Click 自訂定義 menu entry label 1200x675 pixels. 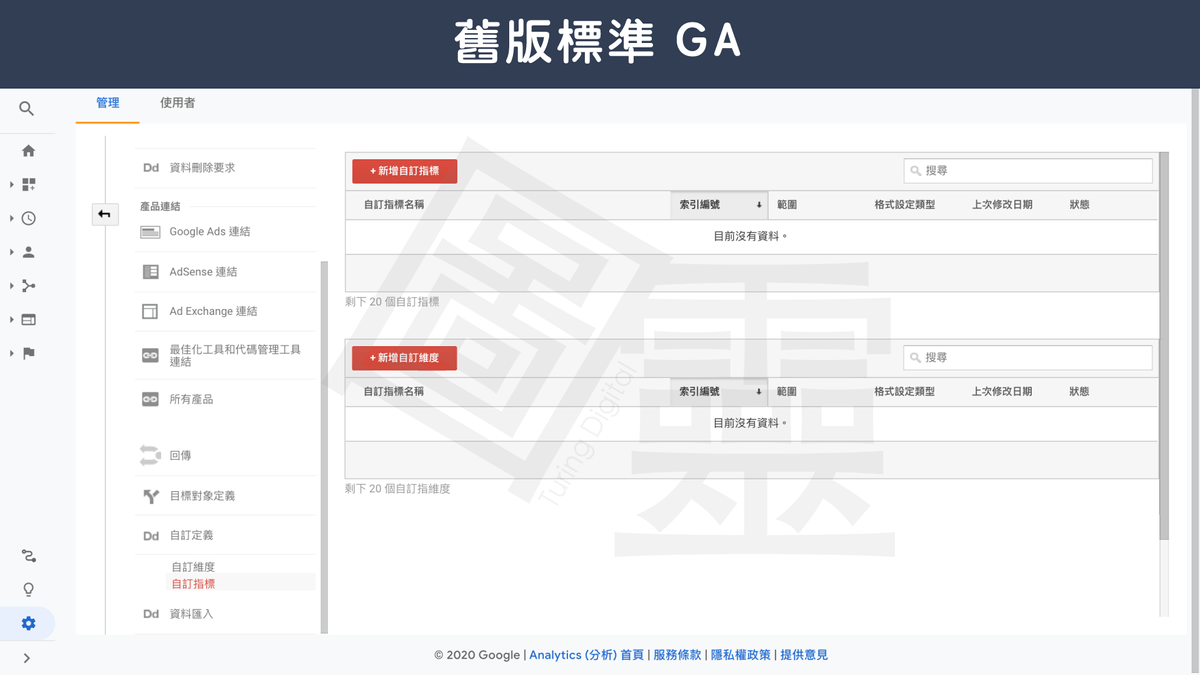[192, 536]
